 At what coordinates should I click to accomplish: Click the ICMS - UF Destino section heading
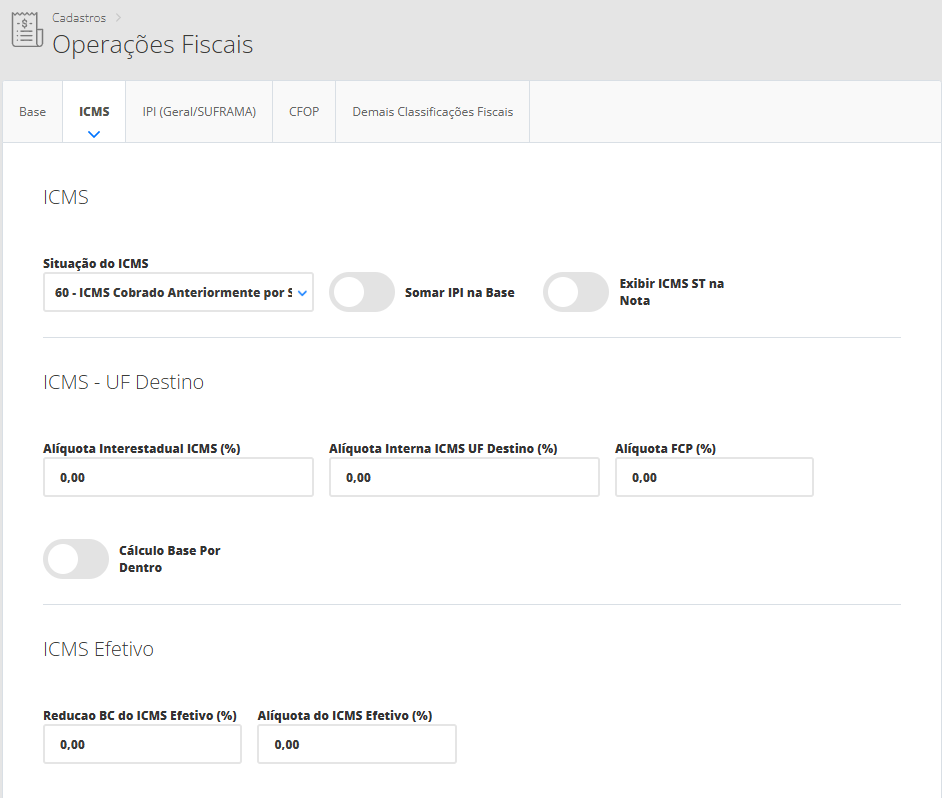[124, 382]
